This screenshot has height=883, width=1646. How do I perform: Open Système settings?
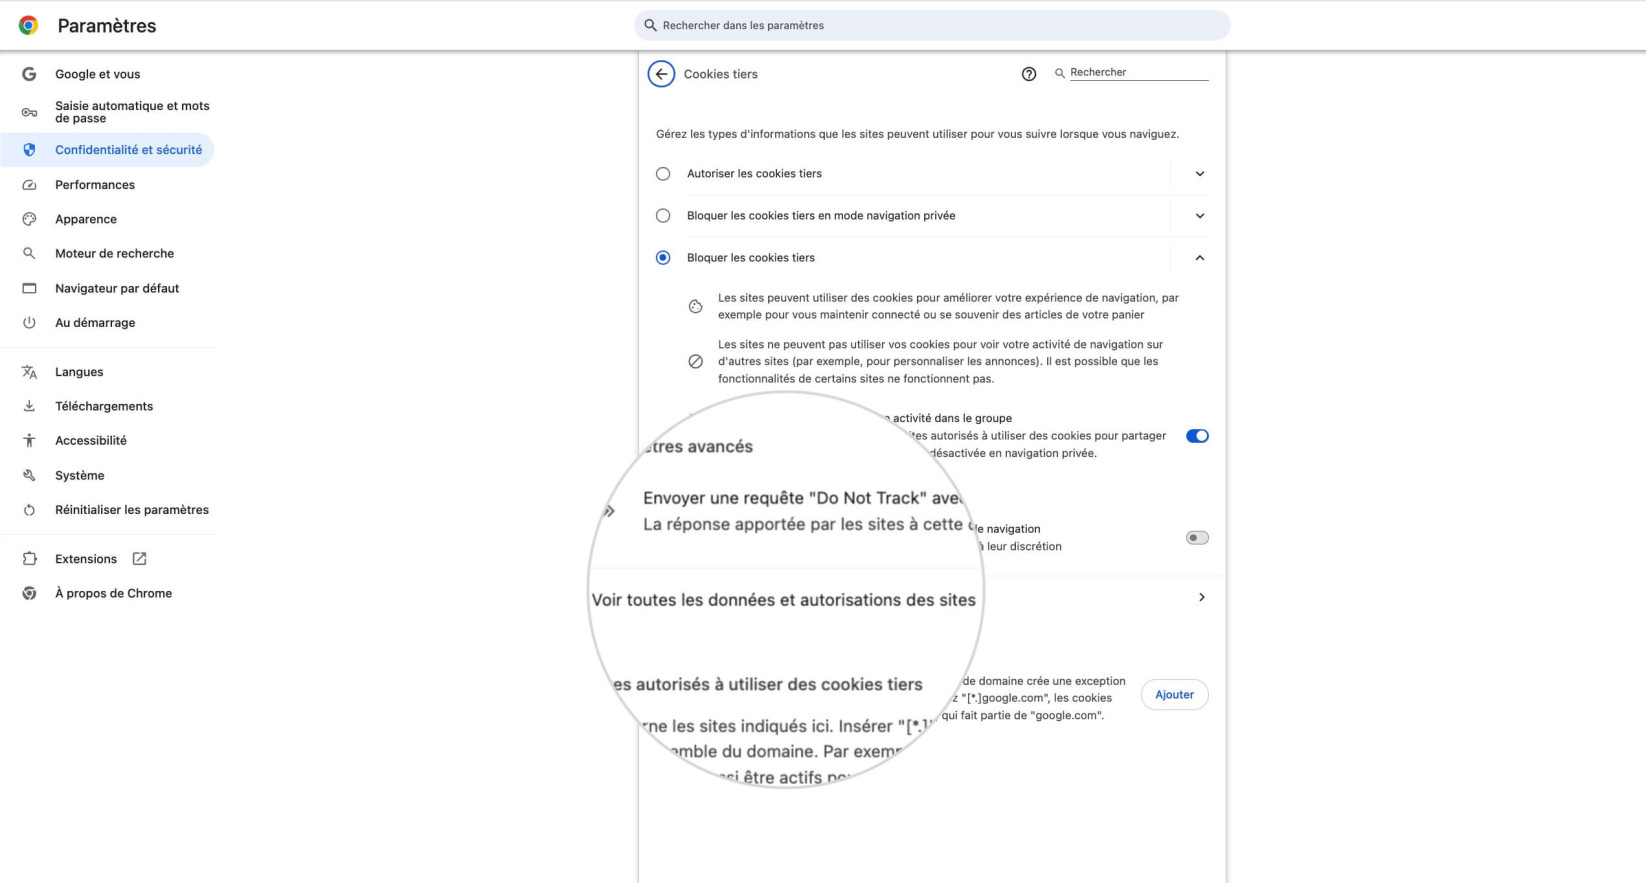click(x=80, y=476)
